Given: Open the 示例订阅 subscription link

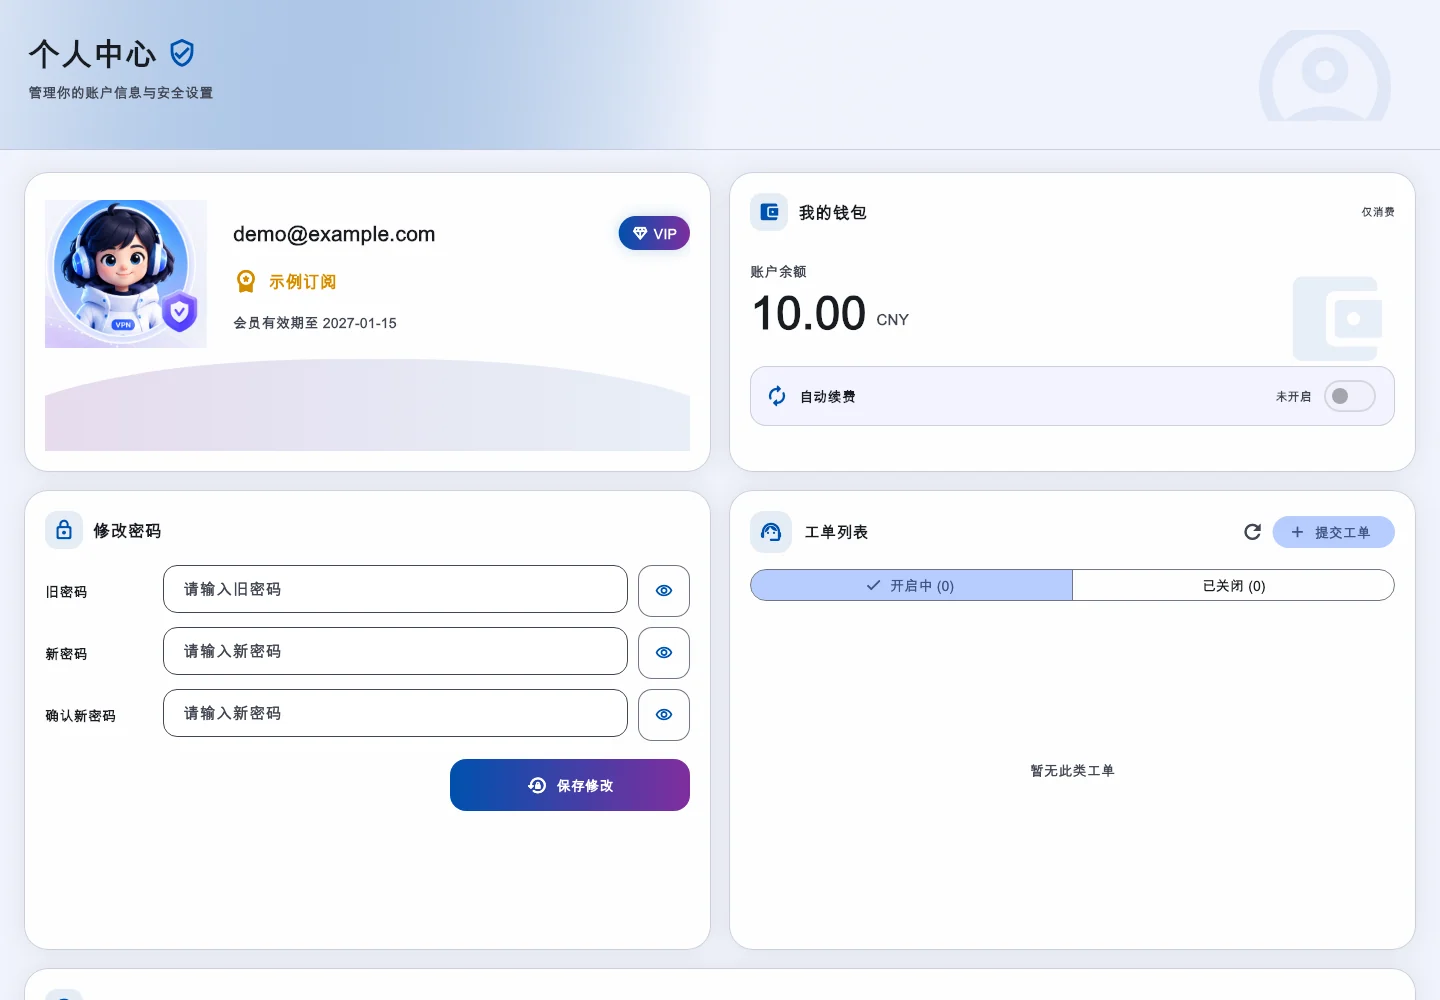Looking at the screenshot, I should 302,282.
